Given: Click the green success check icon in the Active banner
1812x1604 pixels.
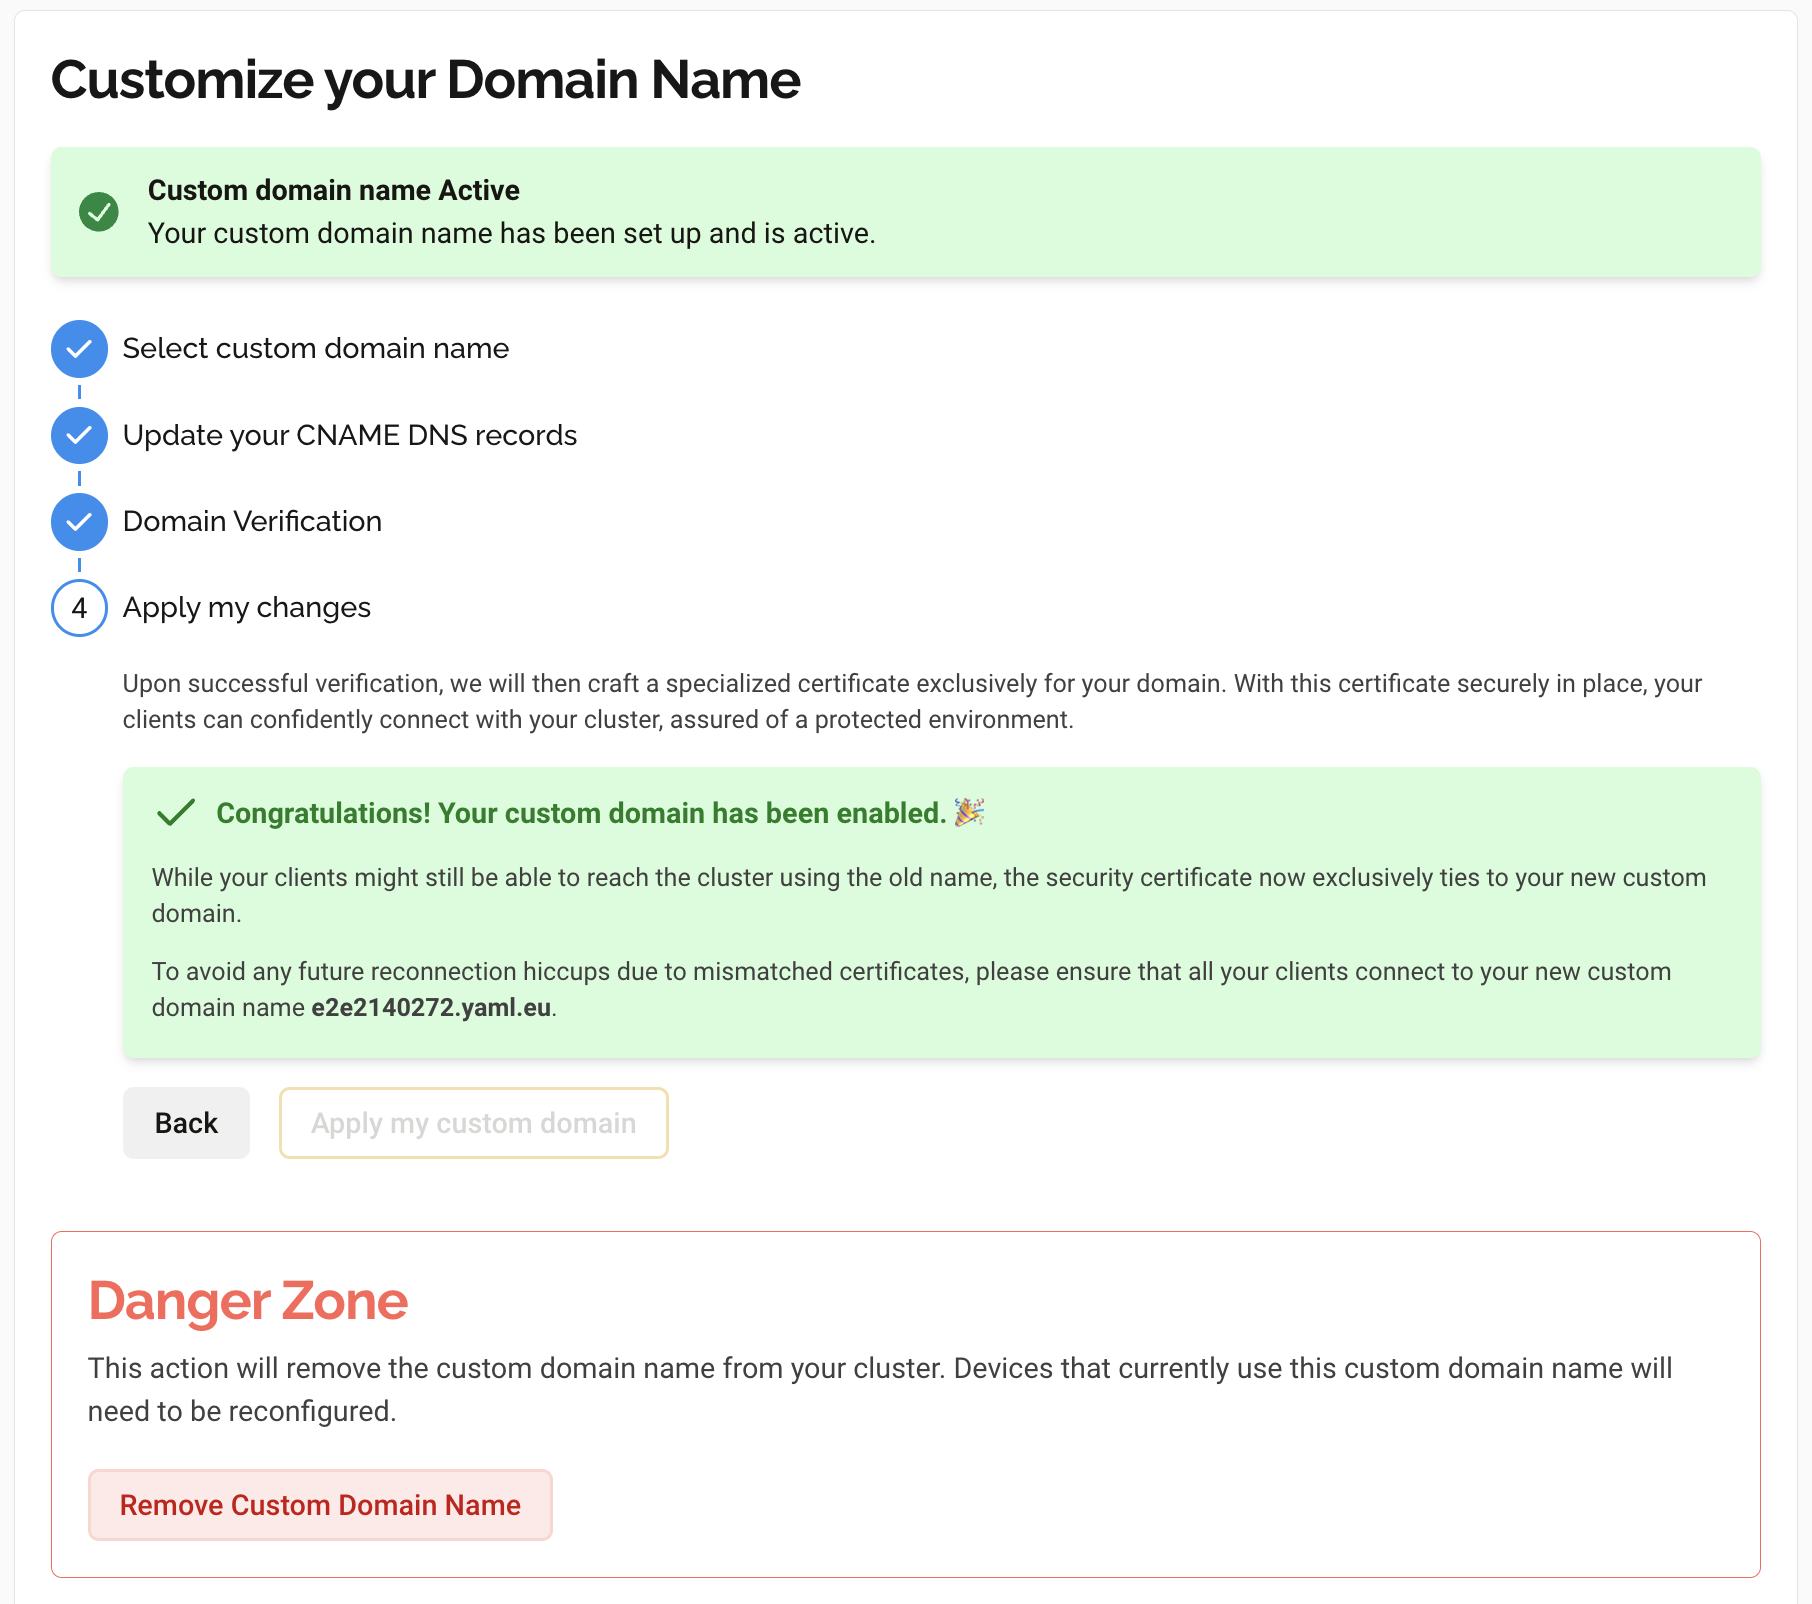Looking at the screenshot, I should (99, 212).
